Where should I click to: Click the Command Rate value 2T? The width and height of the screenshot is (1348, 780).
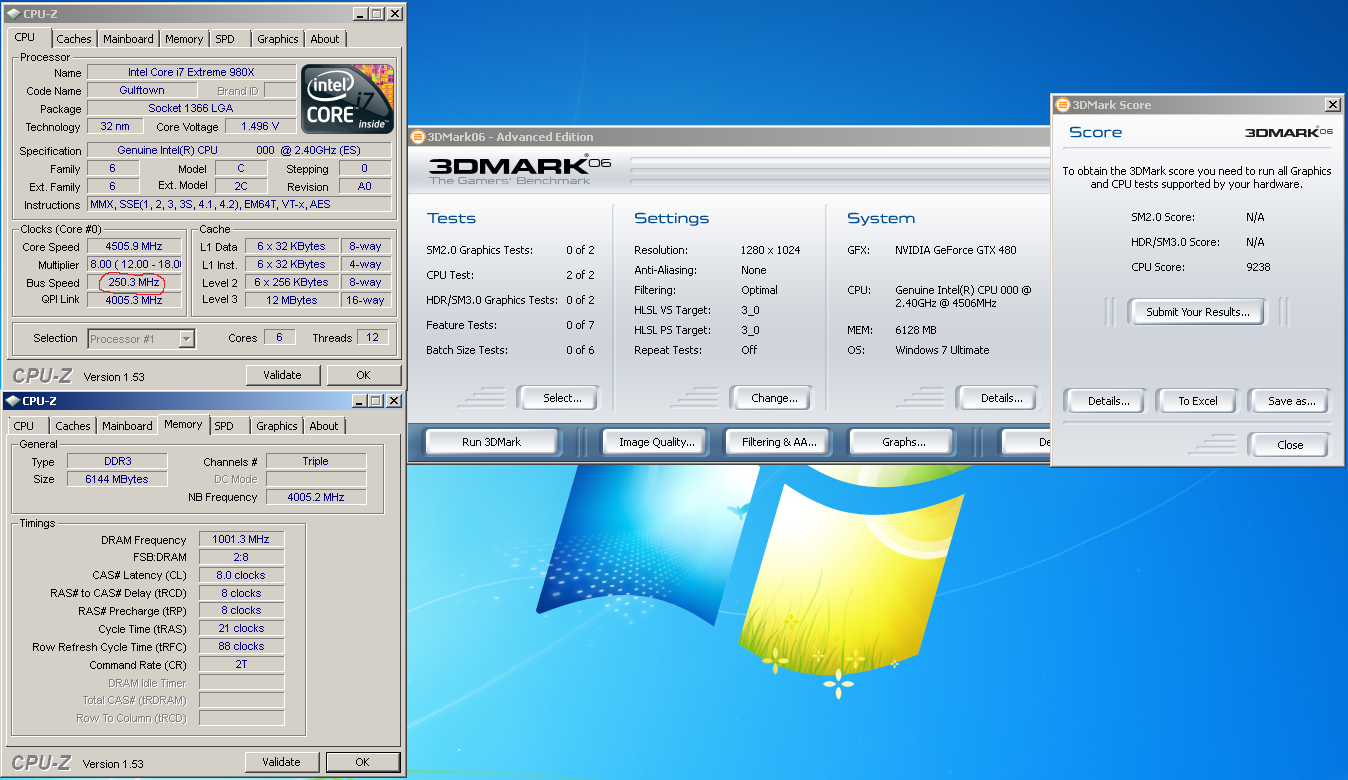tap(241, 664)
